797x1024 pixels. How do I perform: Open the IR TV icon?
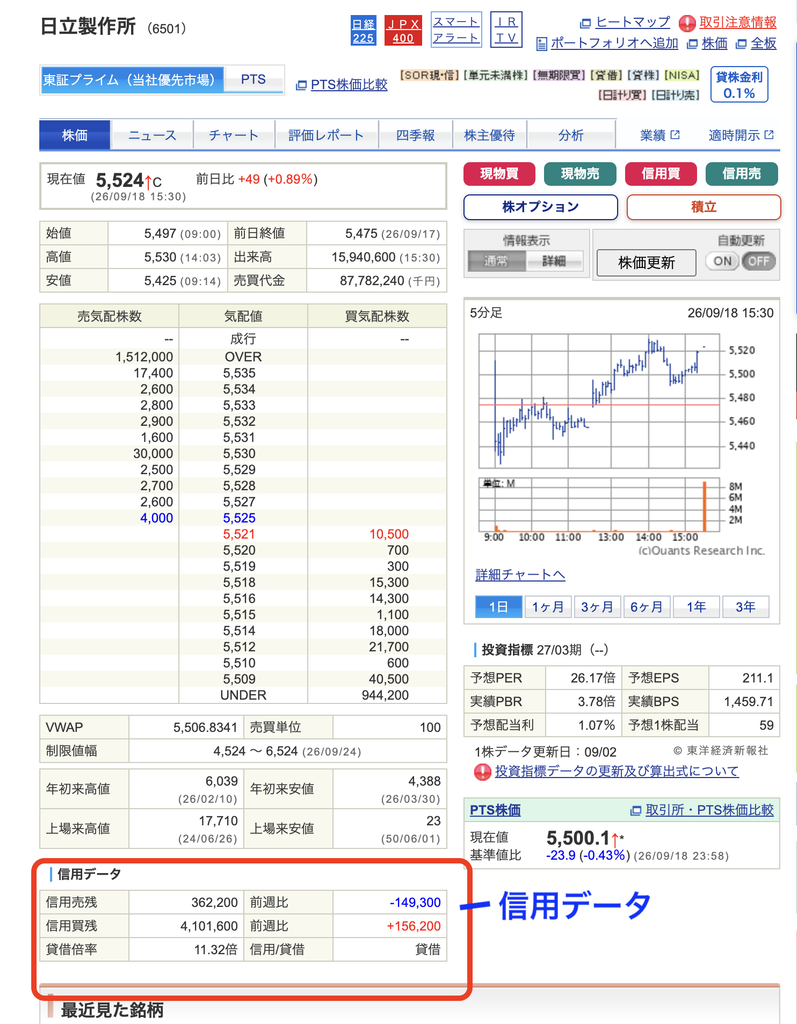(506, 30)
